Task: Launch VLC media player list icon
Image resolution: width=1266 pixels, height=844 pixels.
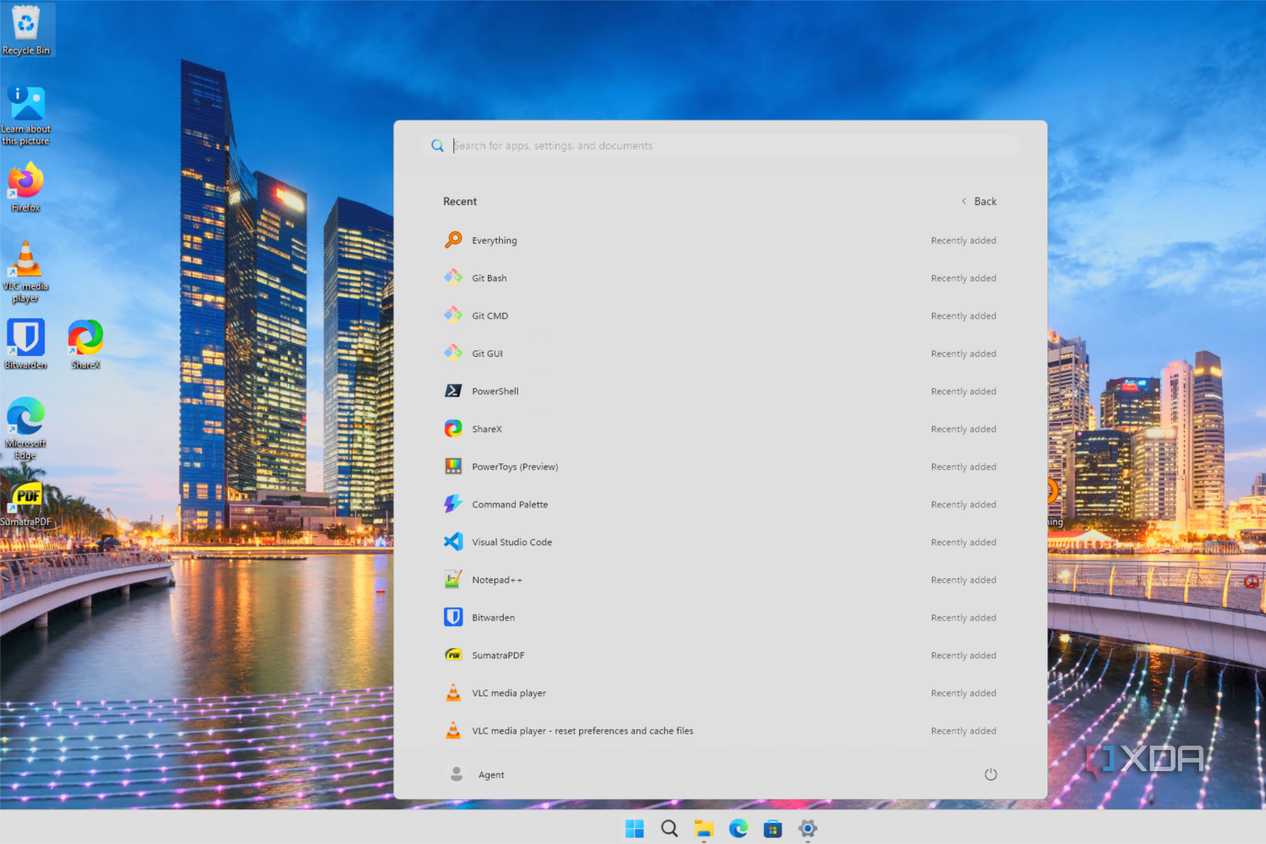Action: click(x=453, y=693)
